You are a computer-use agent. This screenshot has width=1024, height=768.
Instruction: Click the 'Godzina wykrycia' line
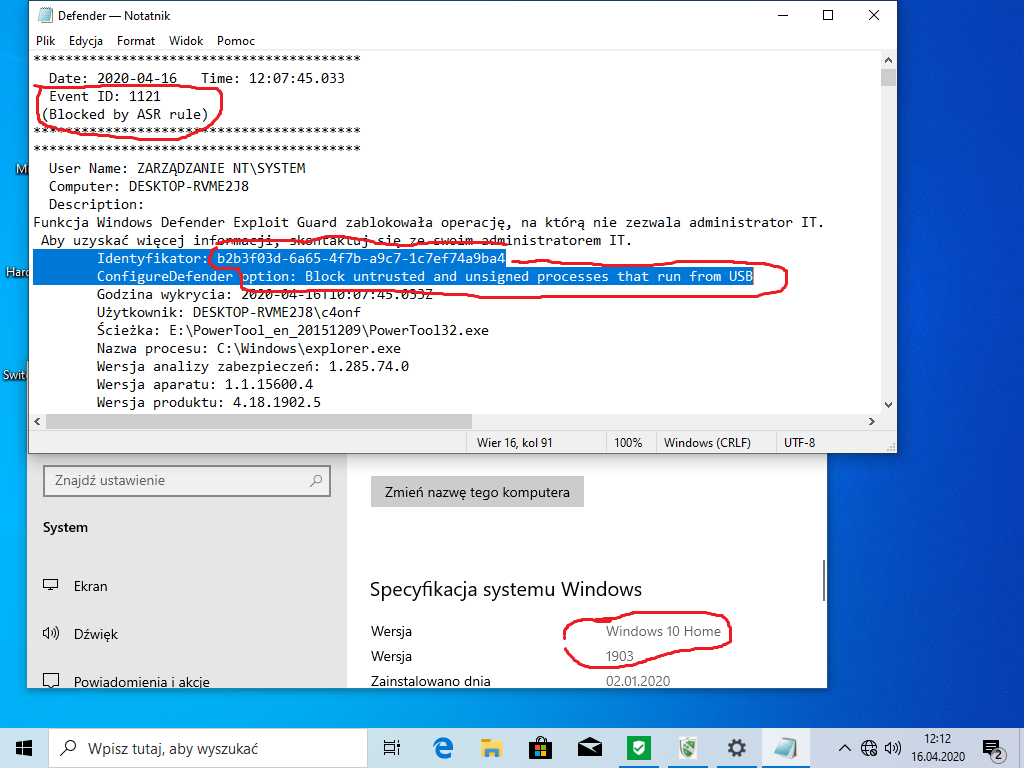pyautogui.click(x=264, y=295)
